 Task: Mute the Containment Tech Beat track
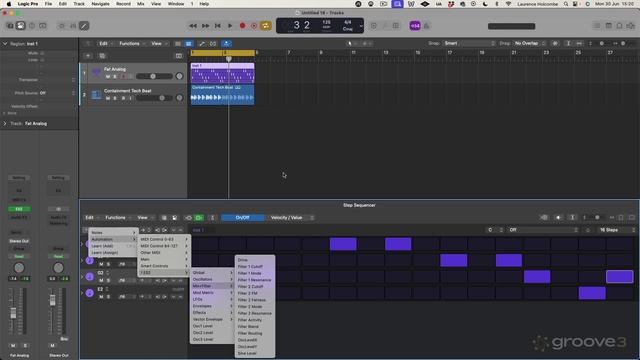(108, 98)
